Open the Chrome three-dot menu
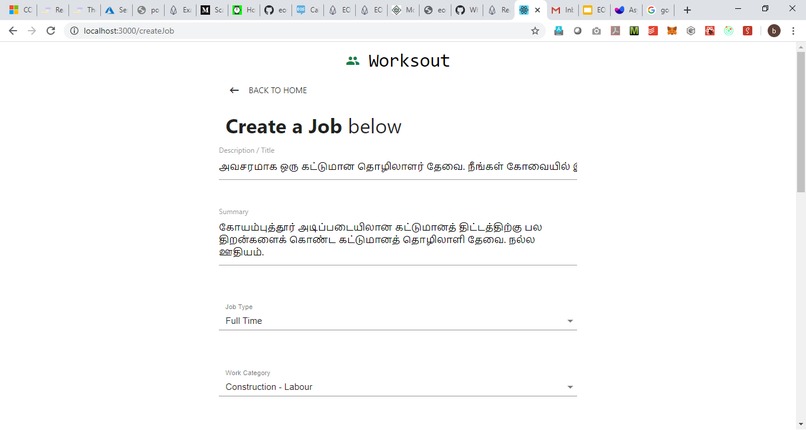 point(793,31)
